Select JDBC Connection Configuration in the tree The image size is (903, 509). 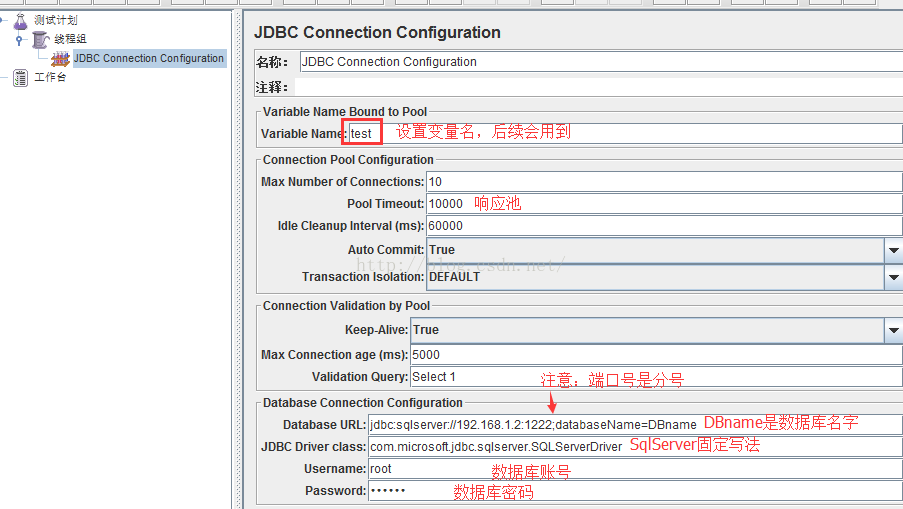pos(149,58)
